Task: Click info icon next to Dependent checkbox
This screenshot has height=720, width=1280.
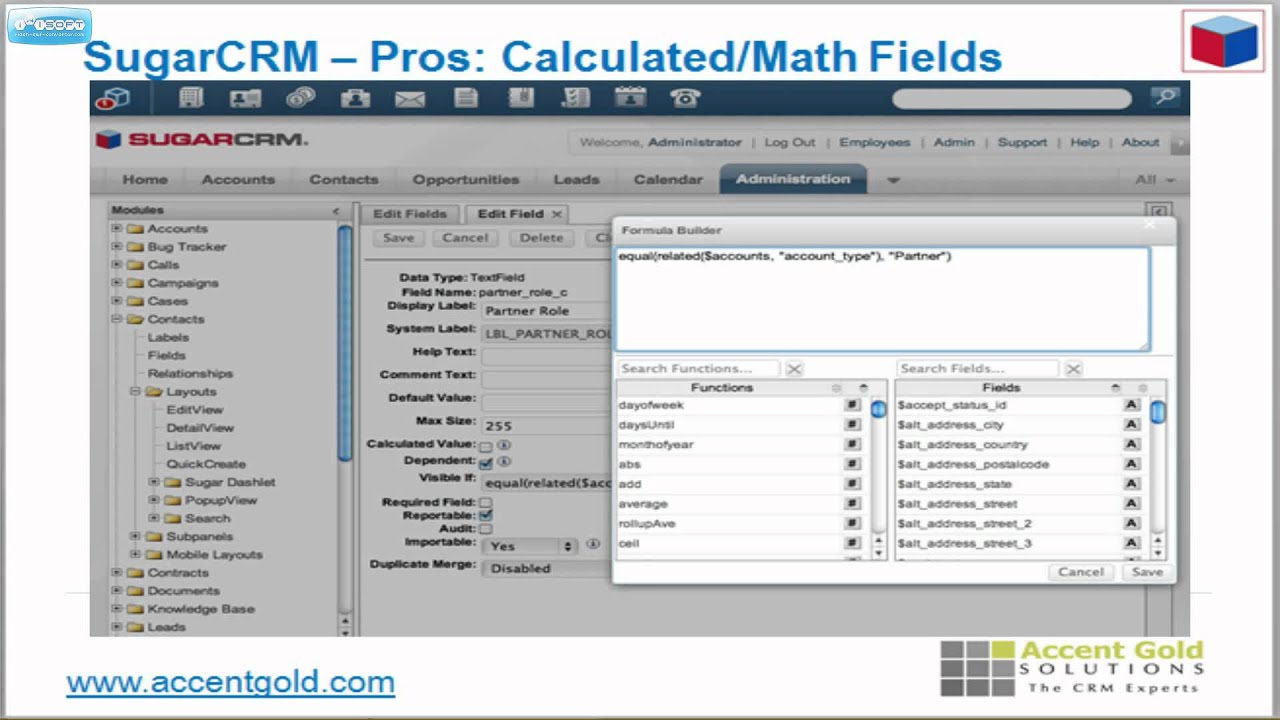Action: [505, 462]
